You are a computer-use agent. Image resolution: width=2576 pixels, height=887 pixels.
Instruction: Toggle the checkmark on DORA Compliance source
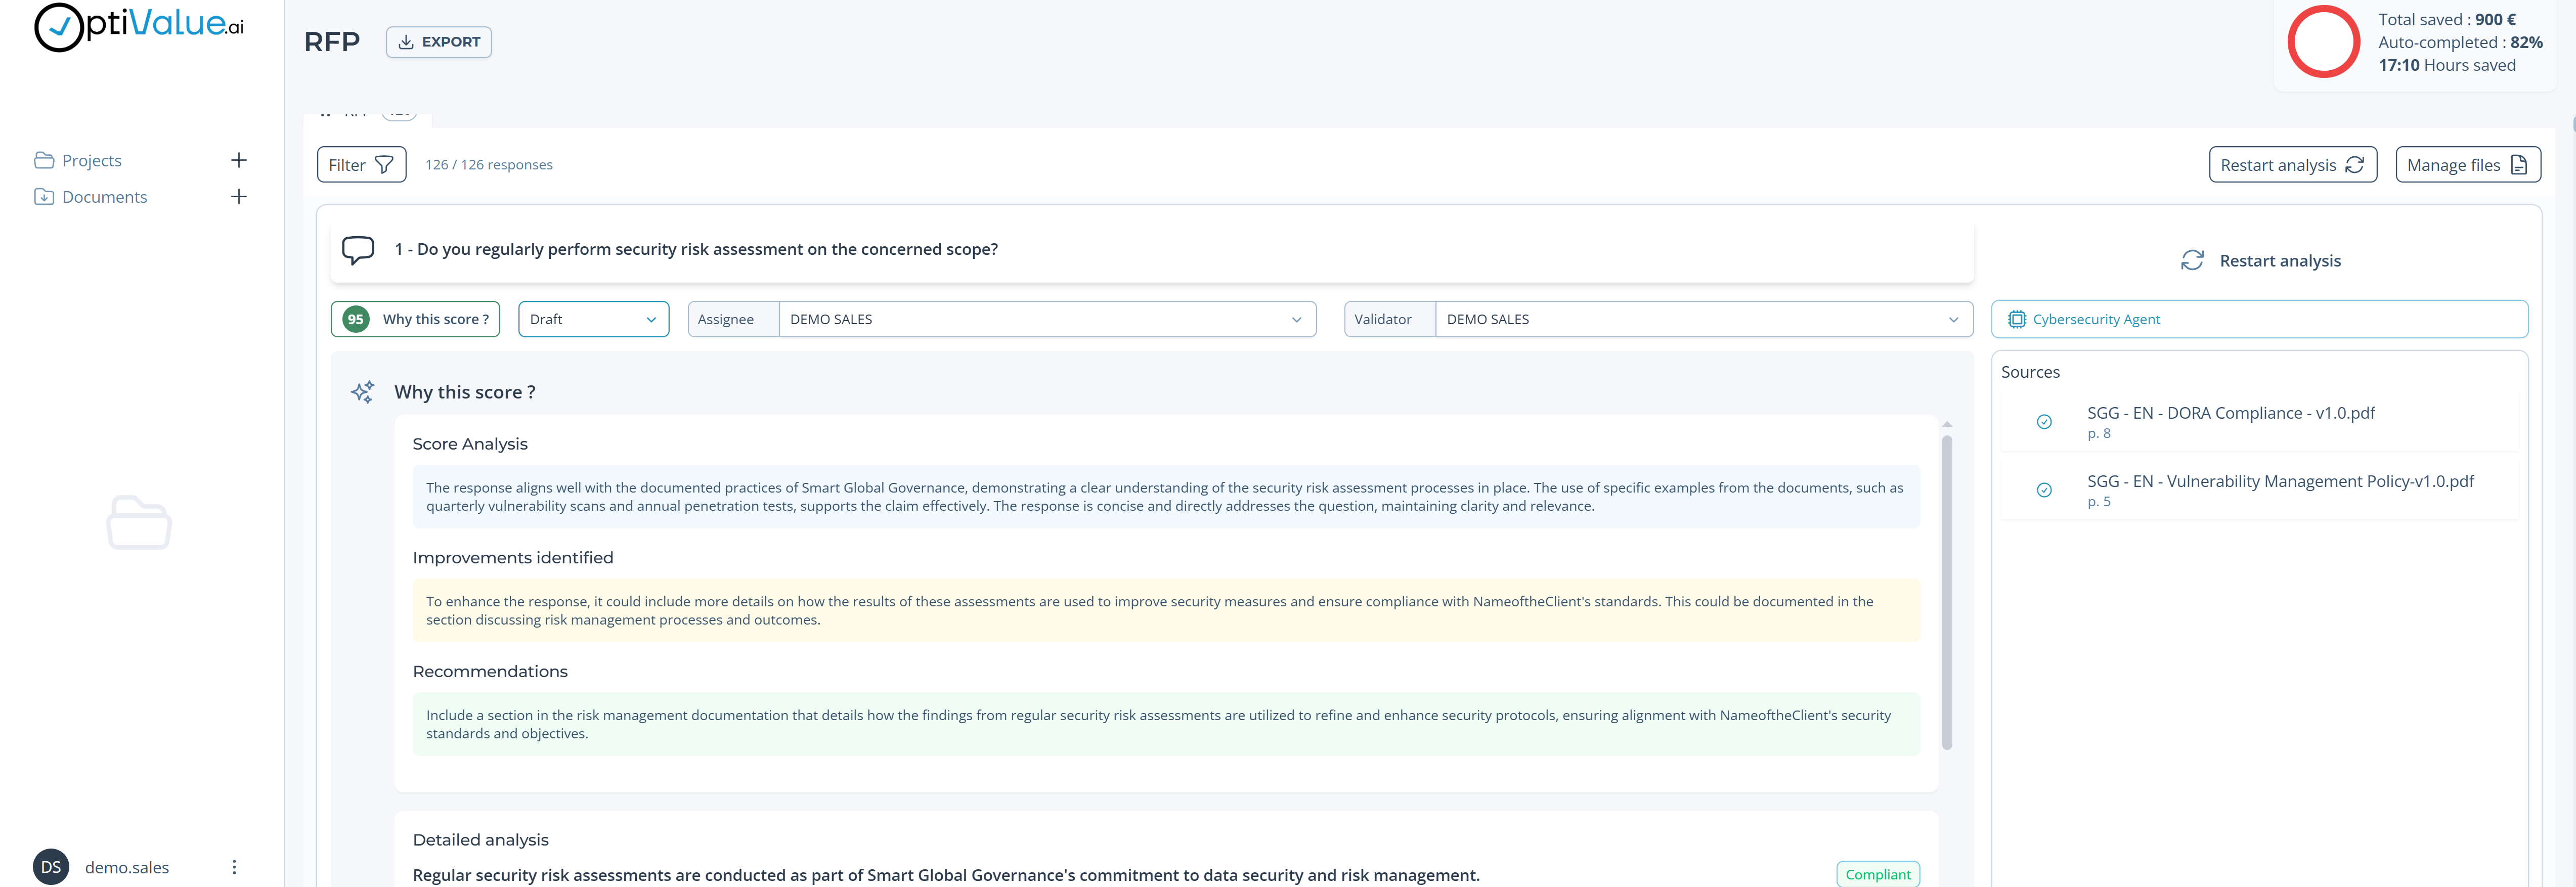pyautogui.click(x=2044, y=422)
